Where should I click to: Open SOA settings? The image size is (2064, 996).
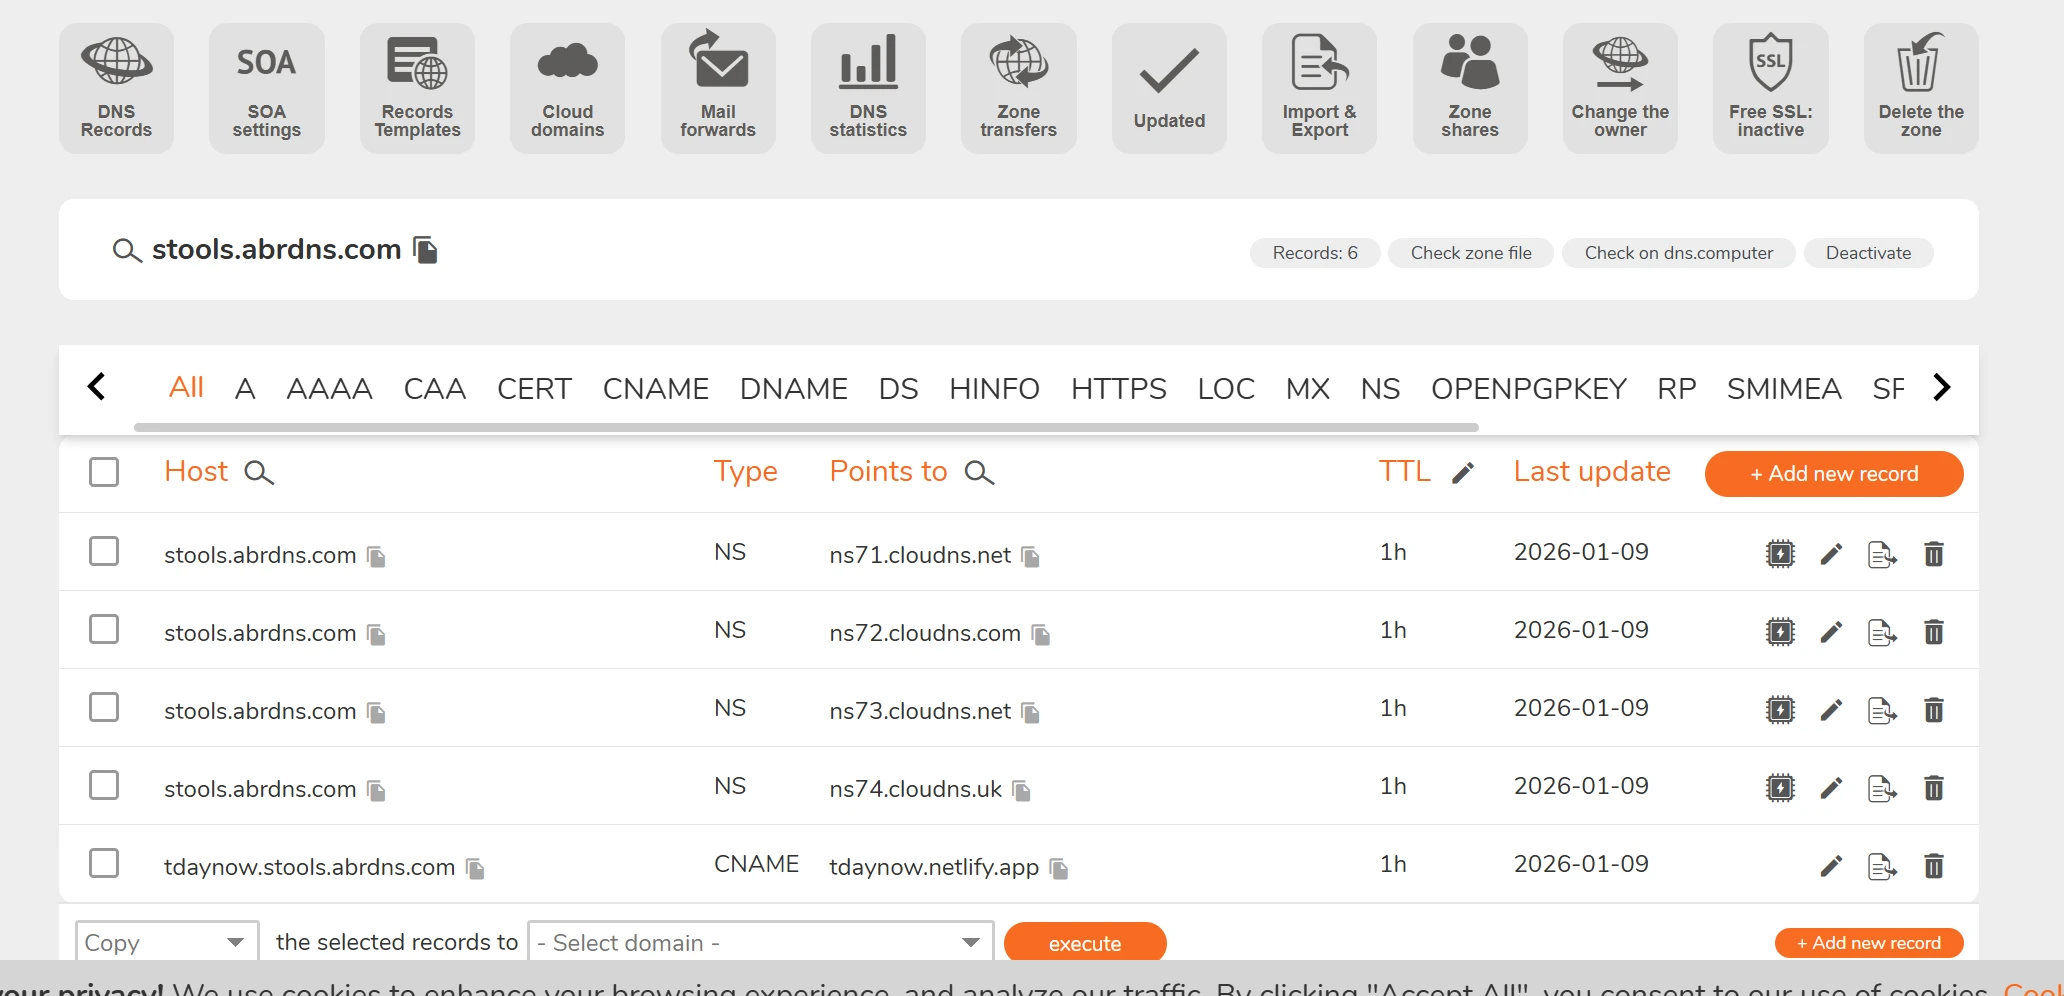[x=266, y=88]
